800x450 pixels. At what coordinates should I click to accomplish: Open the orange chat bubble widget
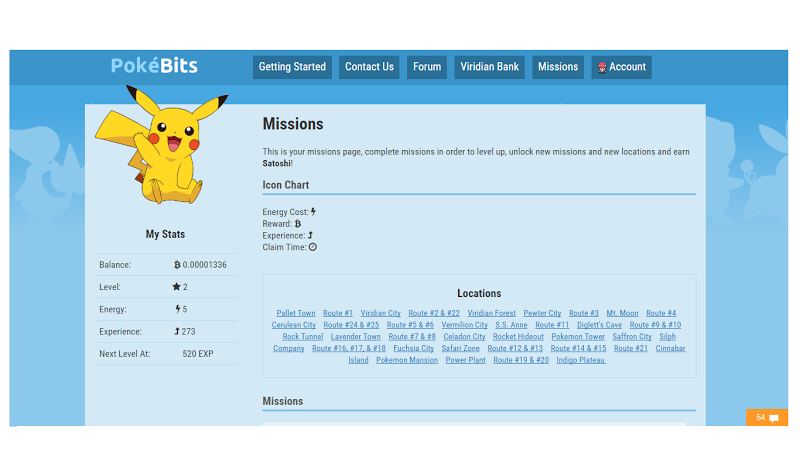(x=767, y=417)
